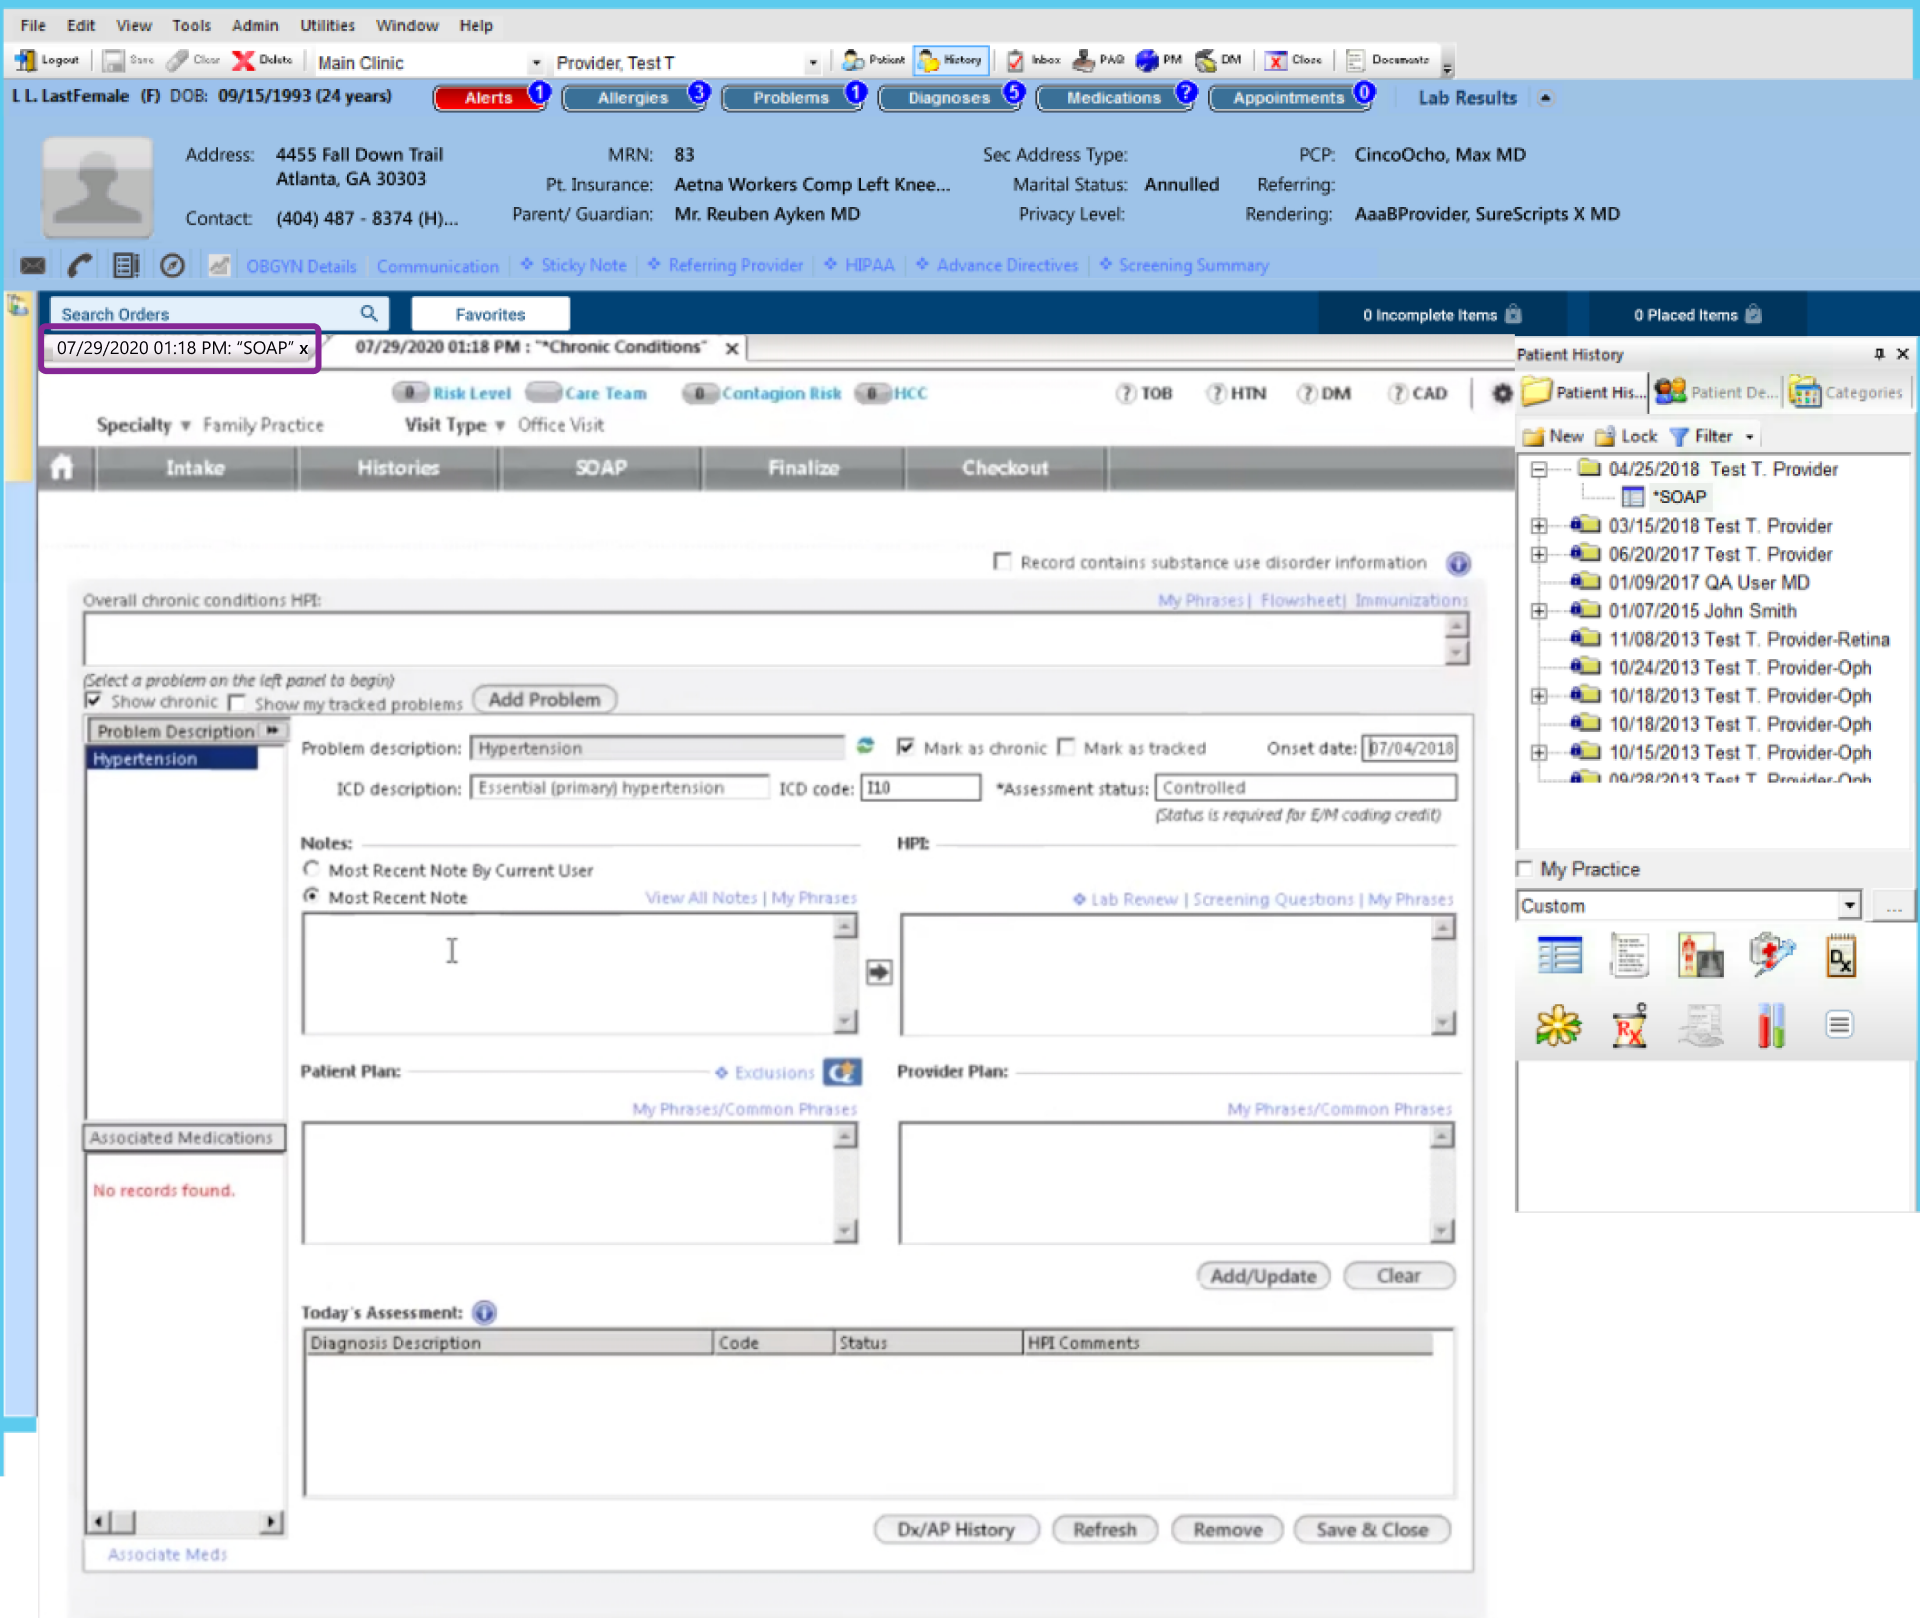Viewport: 1920px width, 1618px height.
Task: Click the yellow flower icon in My Practice
Action: coord(1558,1026)
